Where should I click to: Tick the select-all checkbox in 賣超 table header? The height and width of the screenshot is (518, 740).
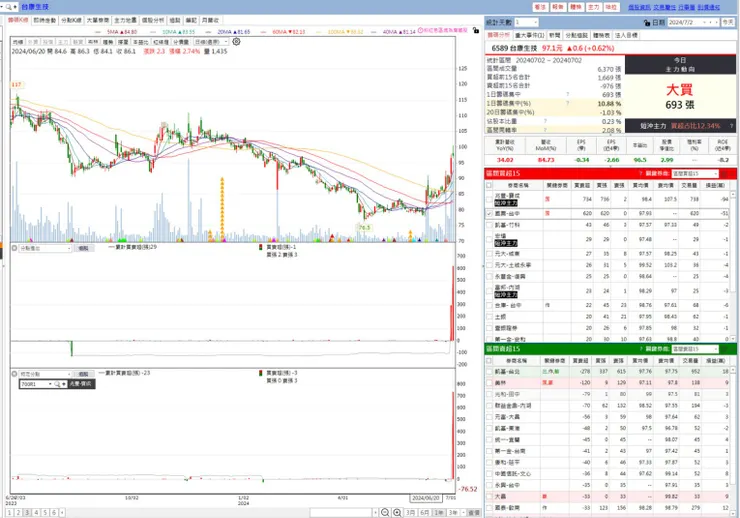point(489,361)
